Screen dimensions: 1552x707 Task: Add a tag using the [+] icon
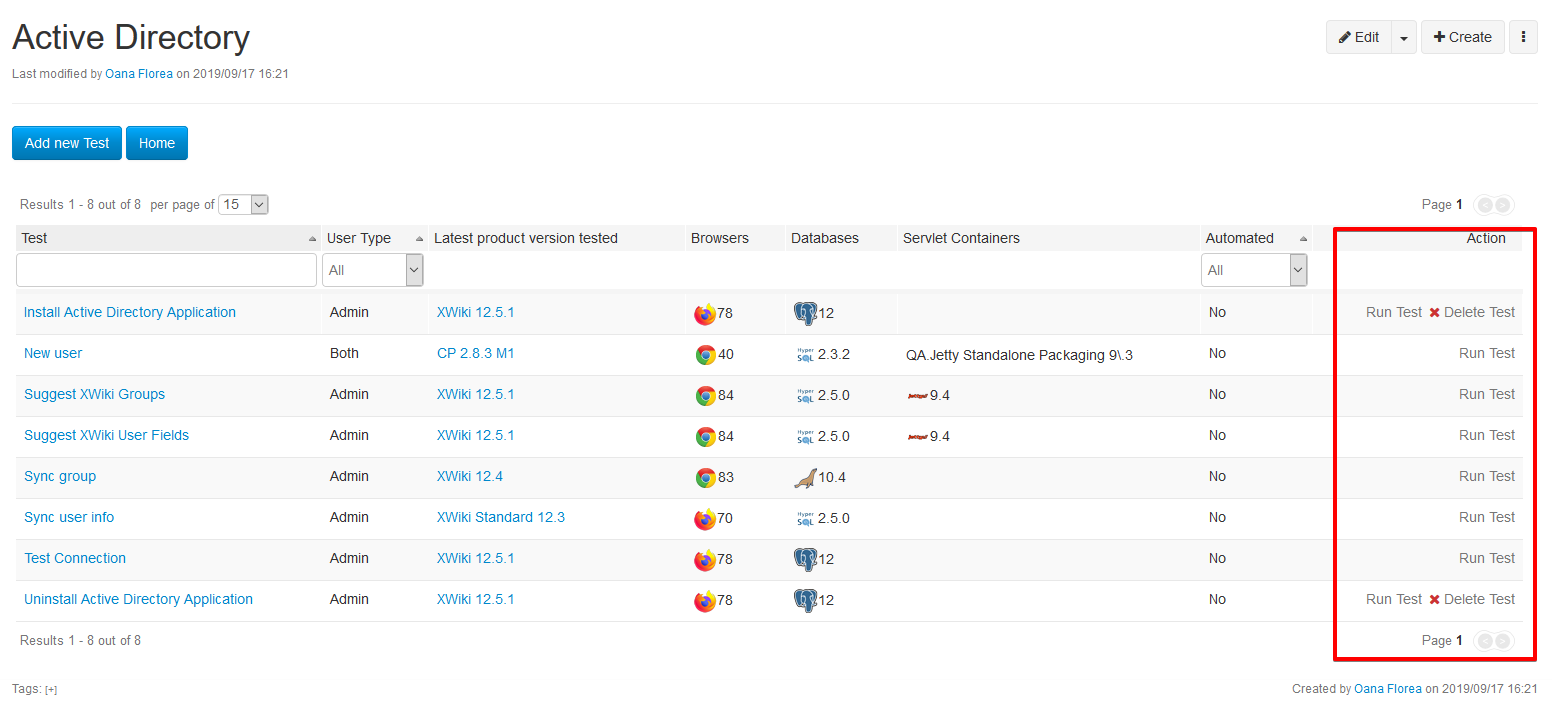click(51, 689)
